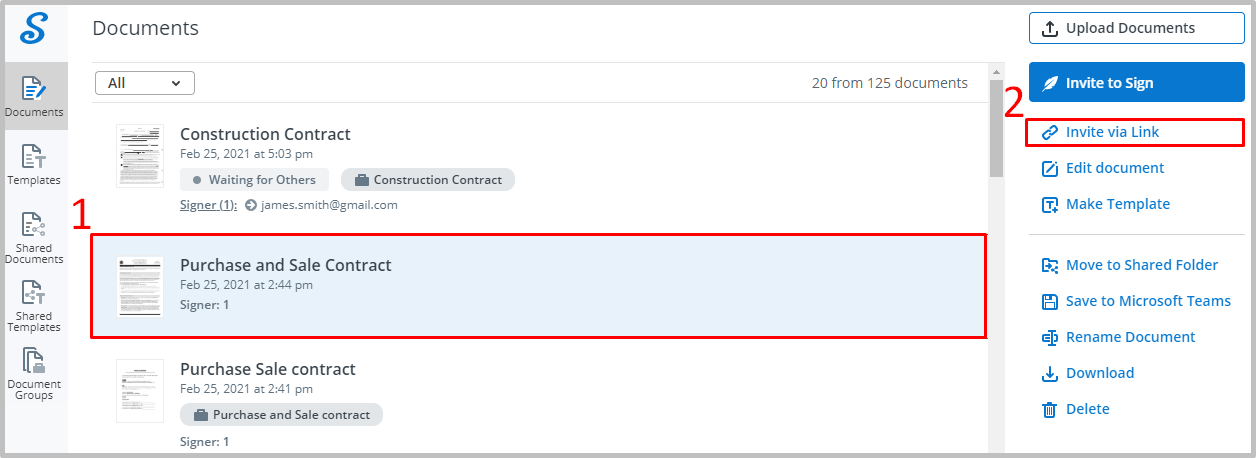Click Upload Documents button
Viewport: 1256px width, 458px height.
[x=1137, y=28]
